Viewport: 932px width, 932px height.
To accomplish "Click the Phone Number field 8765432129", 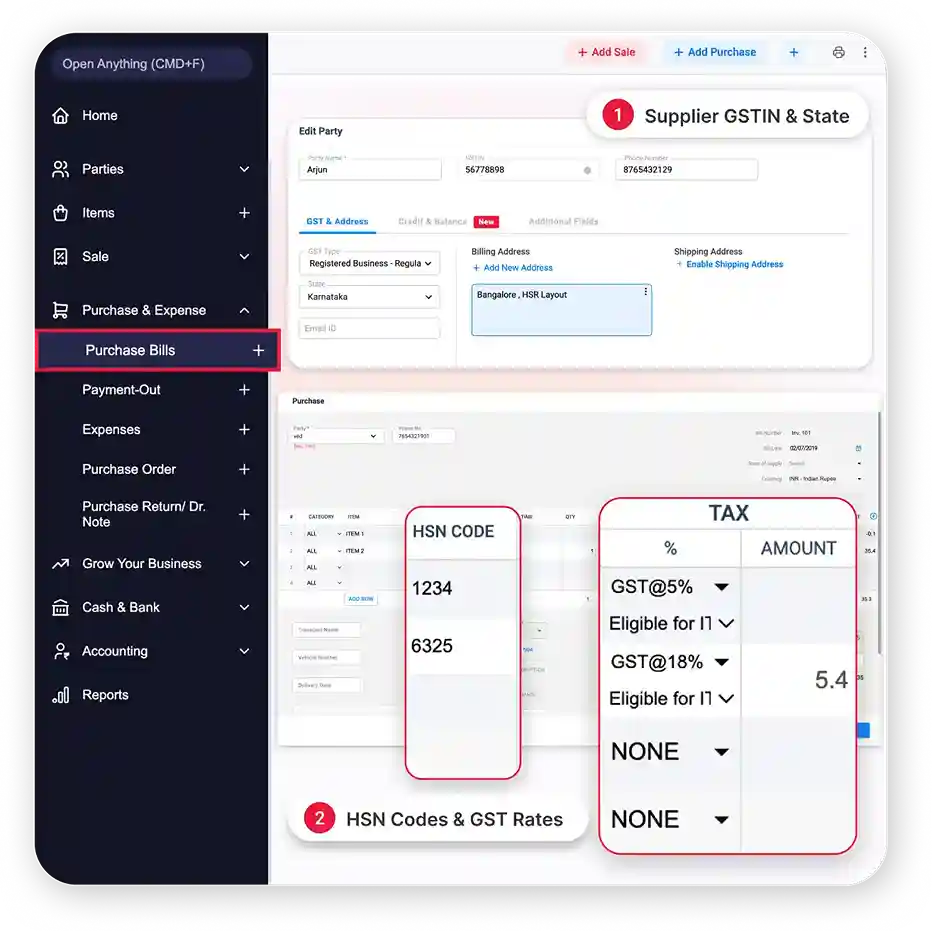I will click(686, 169).
